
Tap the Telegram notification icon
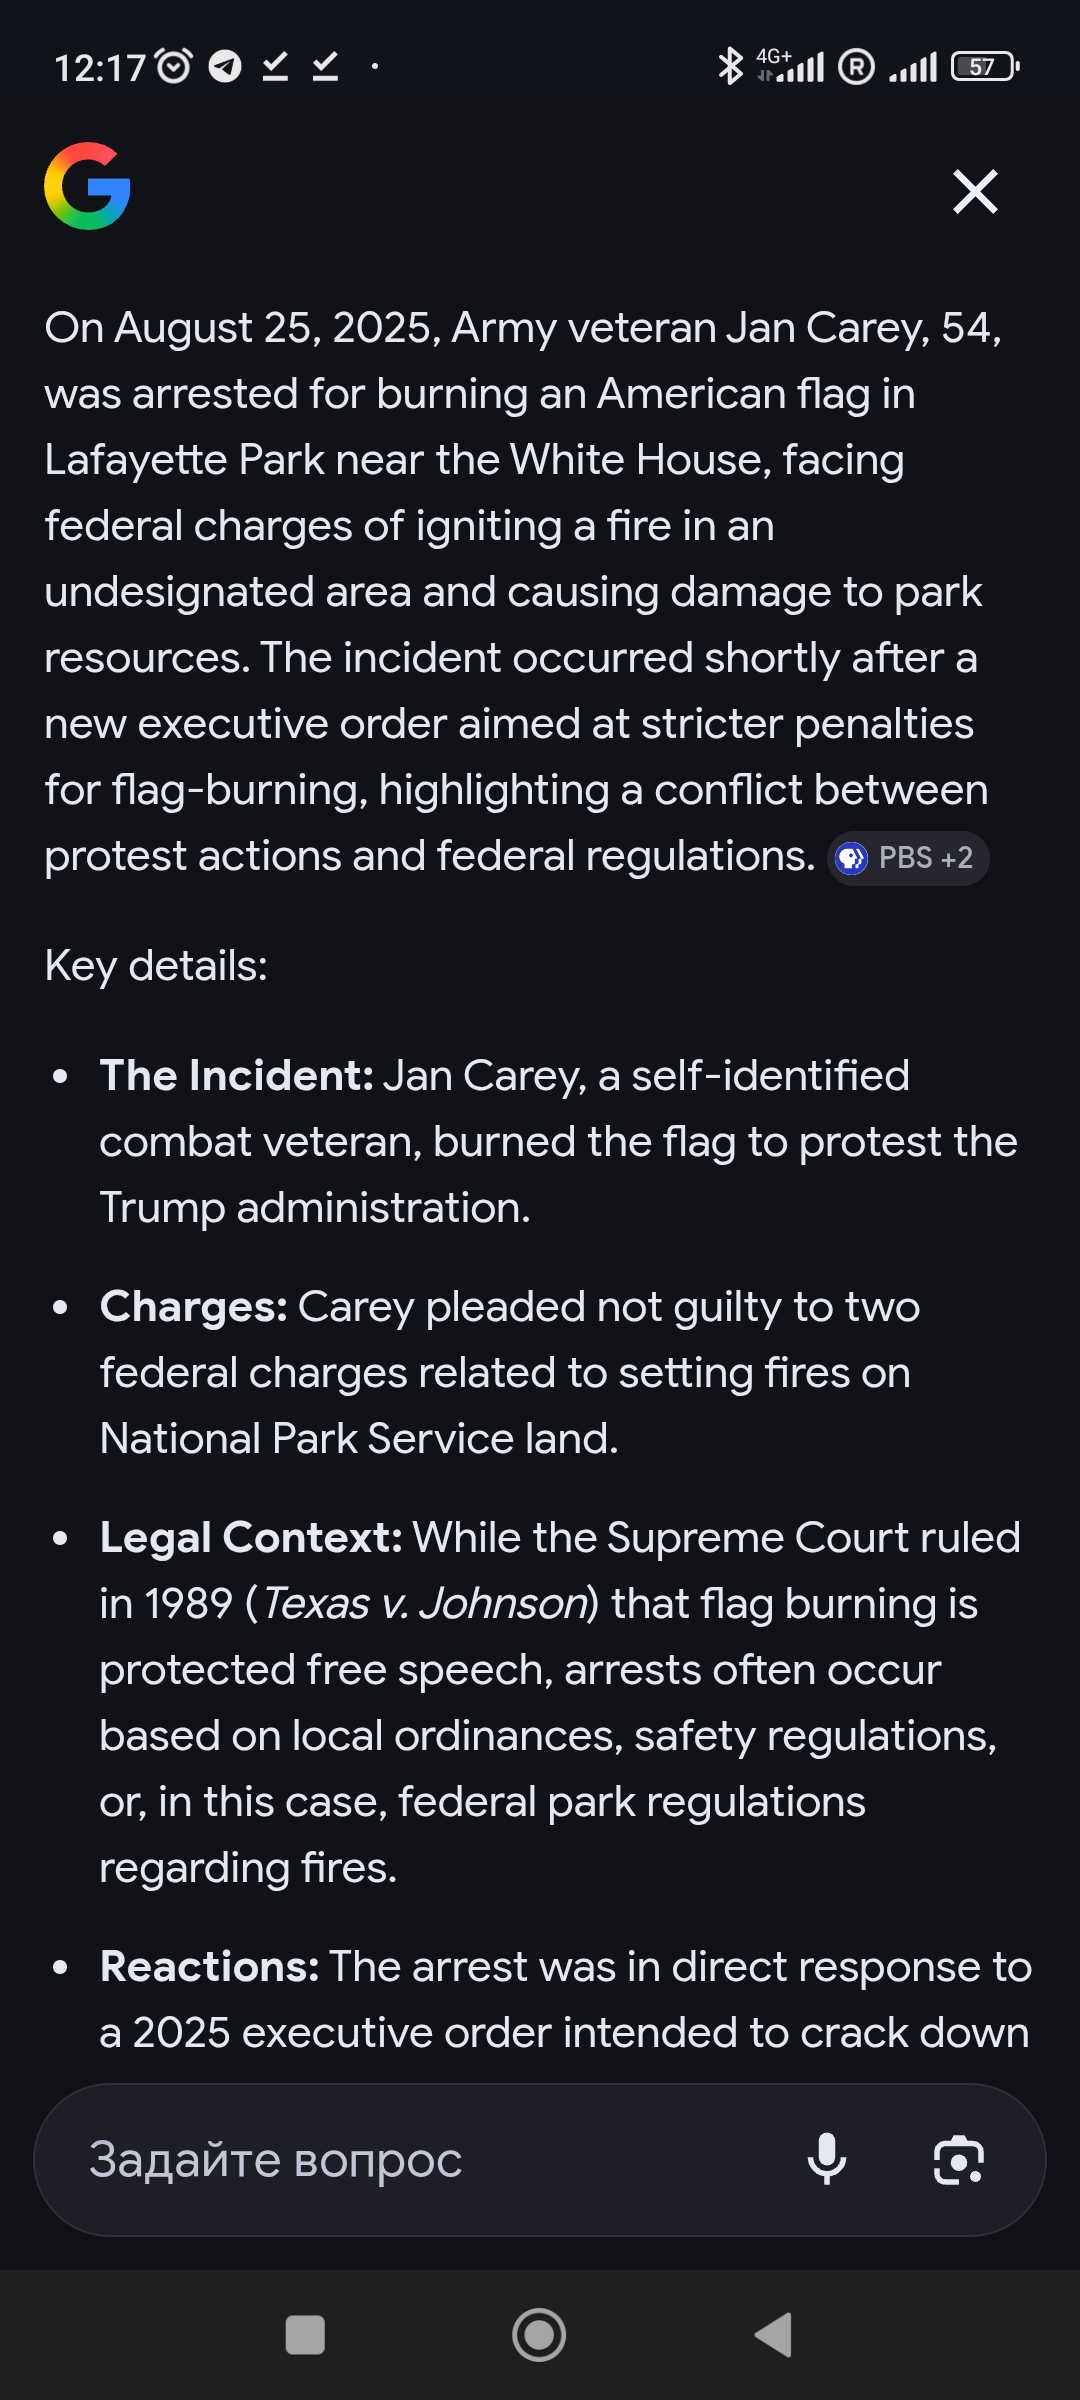point(225,67)
